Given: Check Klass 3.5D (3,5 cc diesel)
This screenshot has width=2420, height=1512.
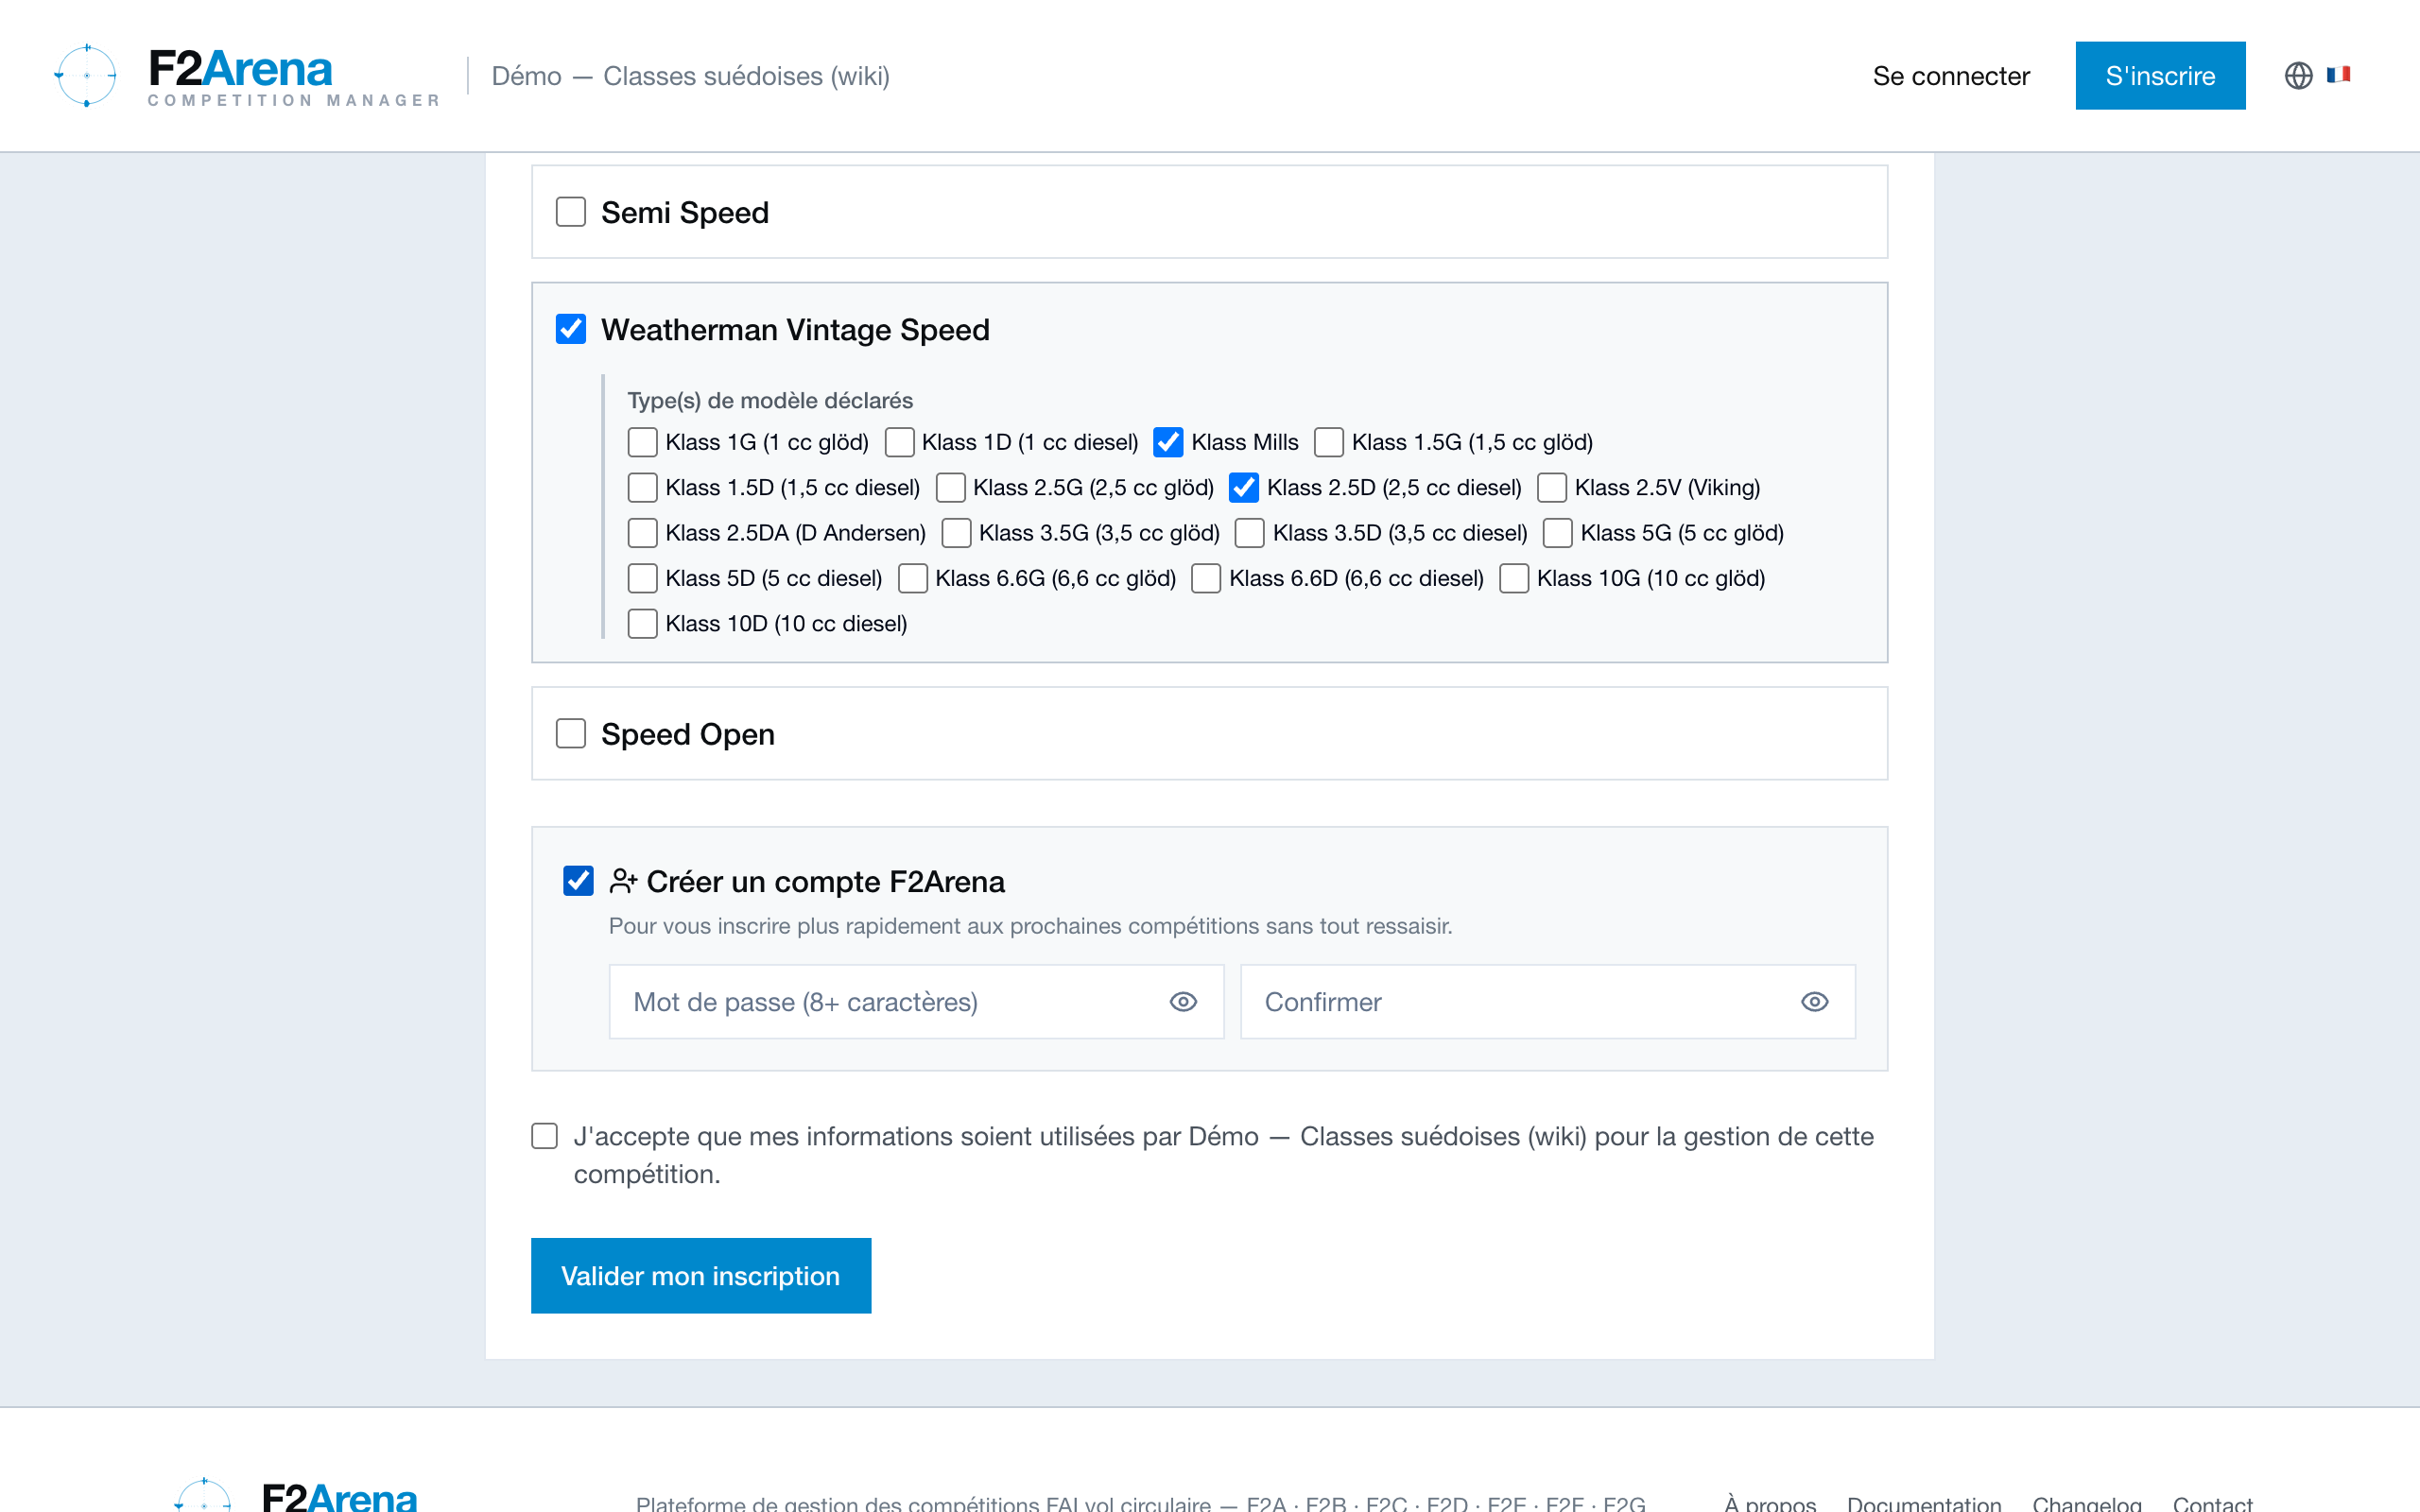Looking at the screenshot, I should click(x=1250, y=533).
